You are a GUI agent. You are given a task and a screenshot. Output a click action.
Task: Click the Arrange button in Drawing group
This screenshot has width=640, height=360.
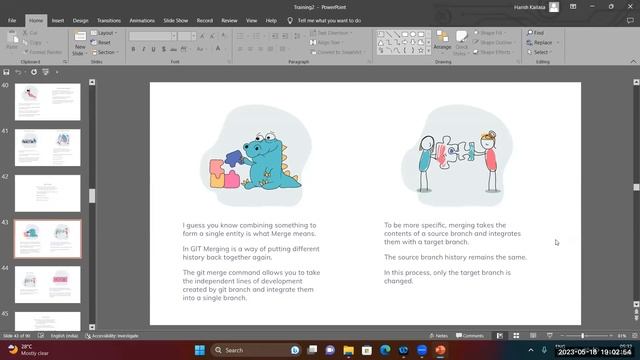tap(442, 41)
